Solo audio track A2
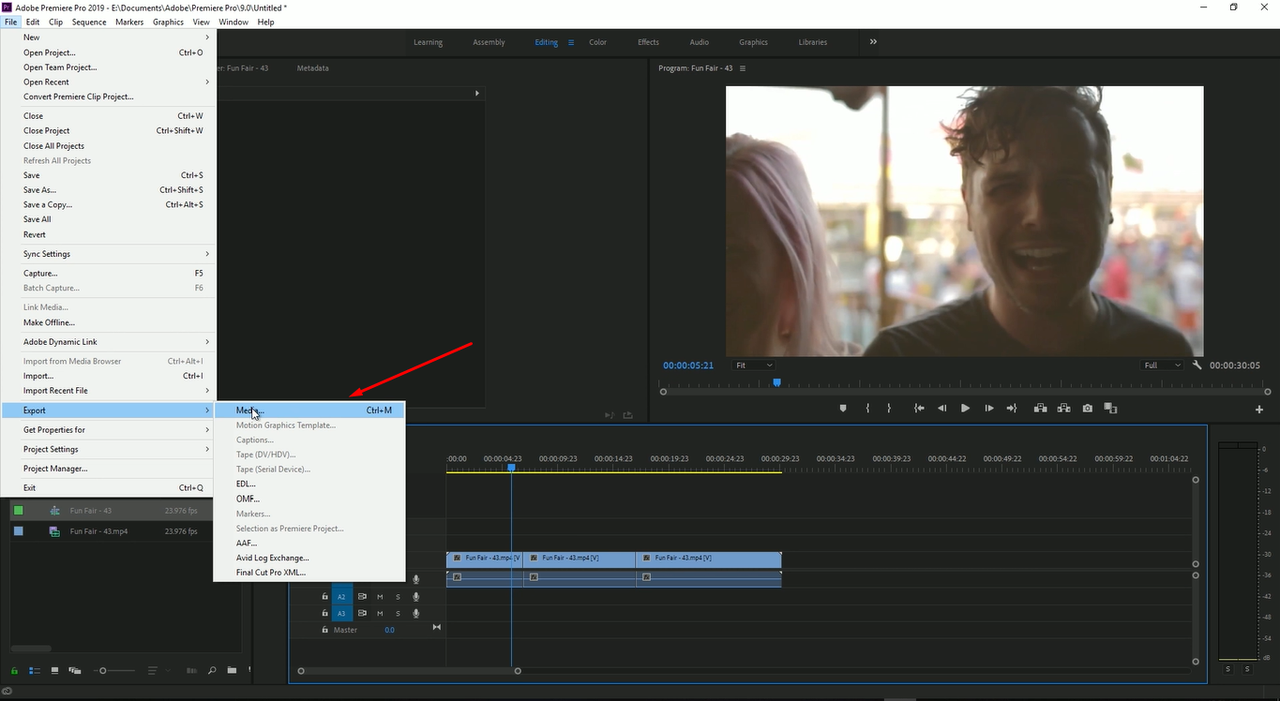1280x701 pixels. (x=398, y=597)
